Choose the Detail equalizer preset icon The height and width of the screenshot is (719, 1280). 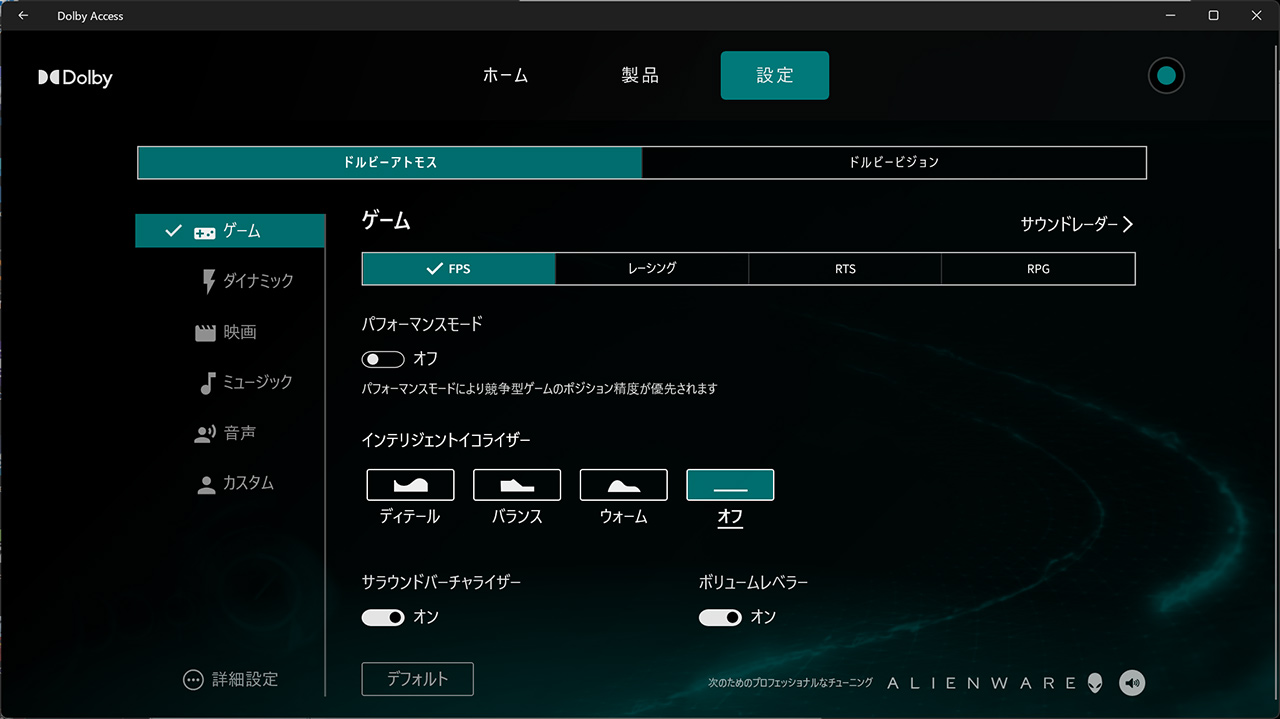click(x=411, y=485)
